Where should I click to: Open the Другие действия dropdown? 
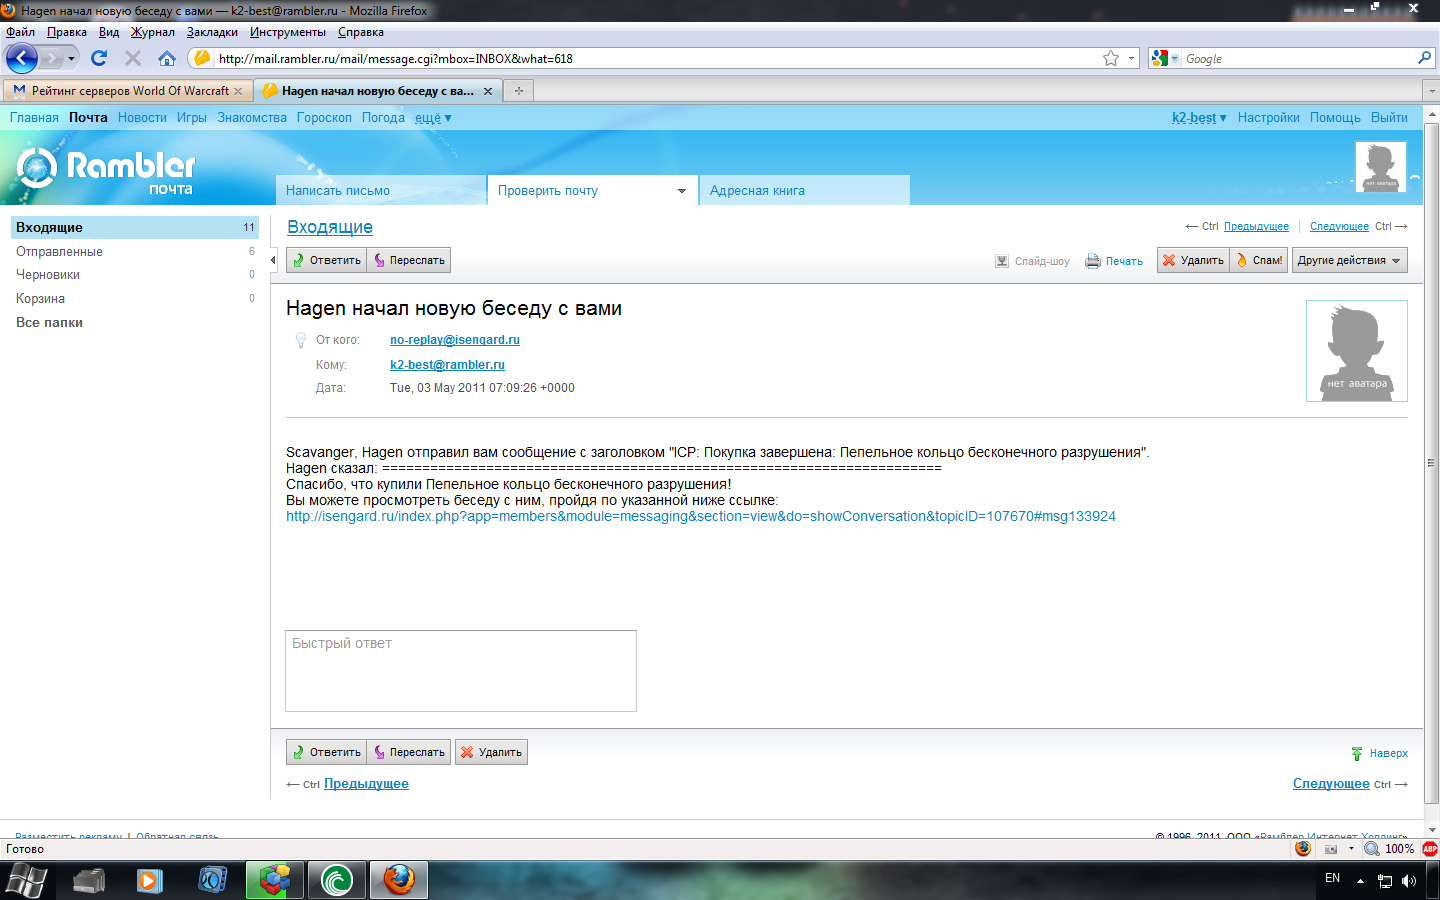pyautogui.click(x=1349, y=261)
